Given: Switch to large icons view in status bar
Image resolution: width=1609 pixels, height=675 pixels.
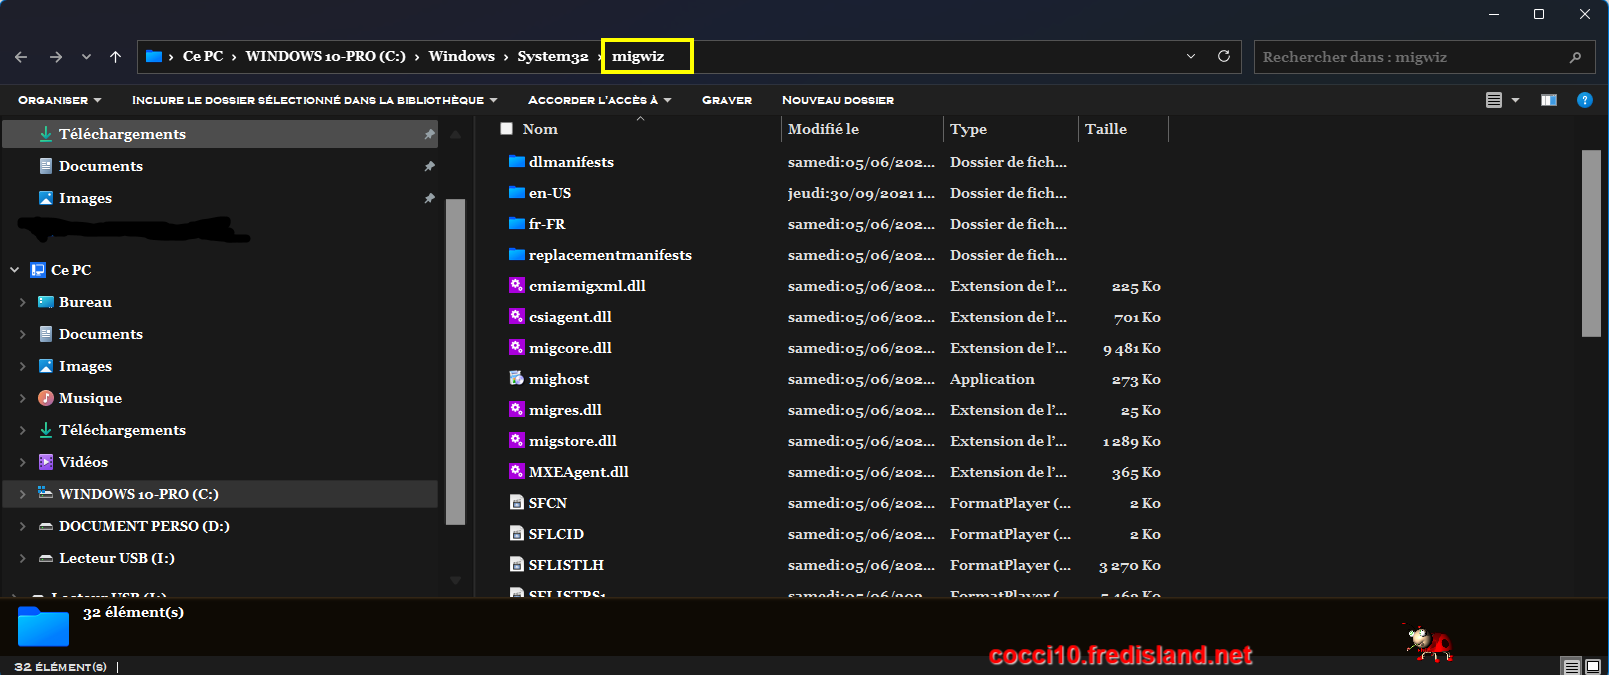Looking at the screenshot, I should (x=1593, y=667).
